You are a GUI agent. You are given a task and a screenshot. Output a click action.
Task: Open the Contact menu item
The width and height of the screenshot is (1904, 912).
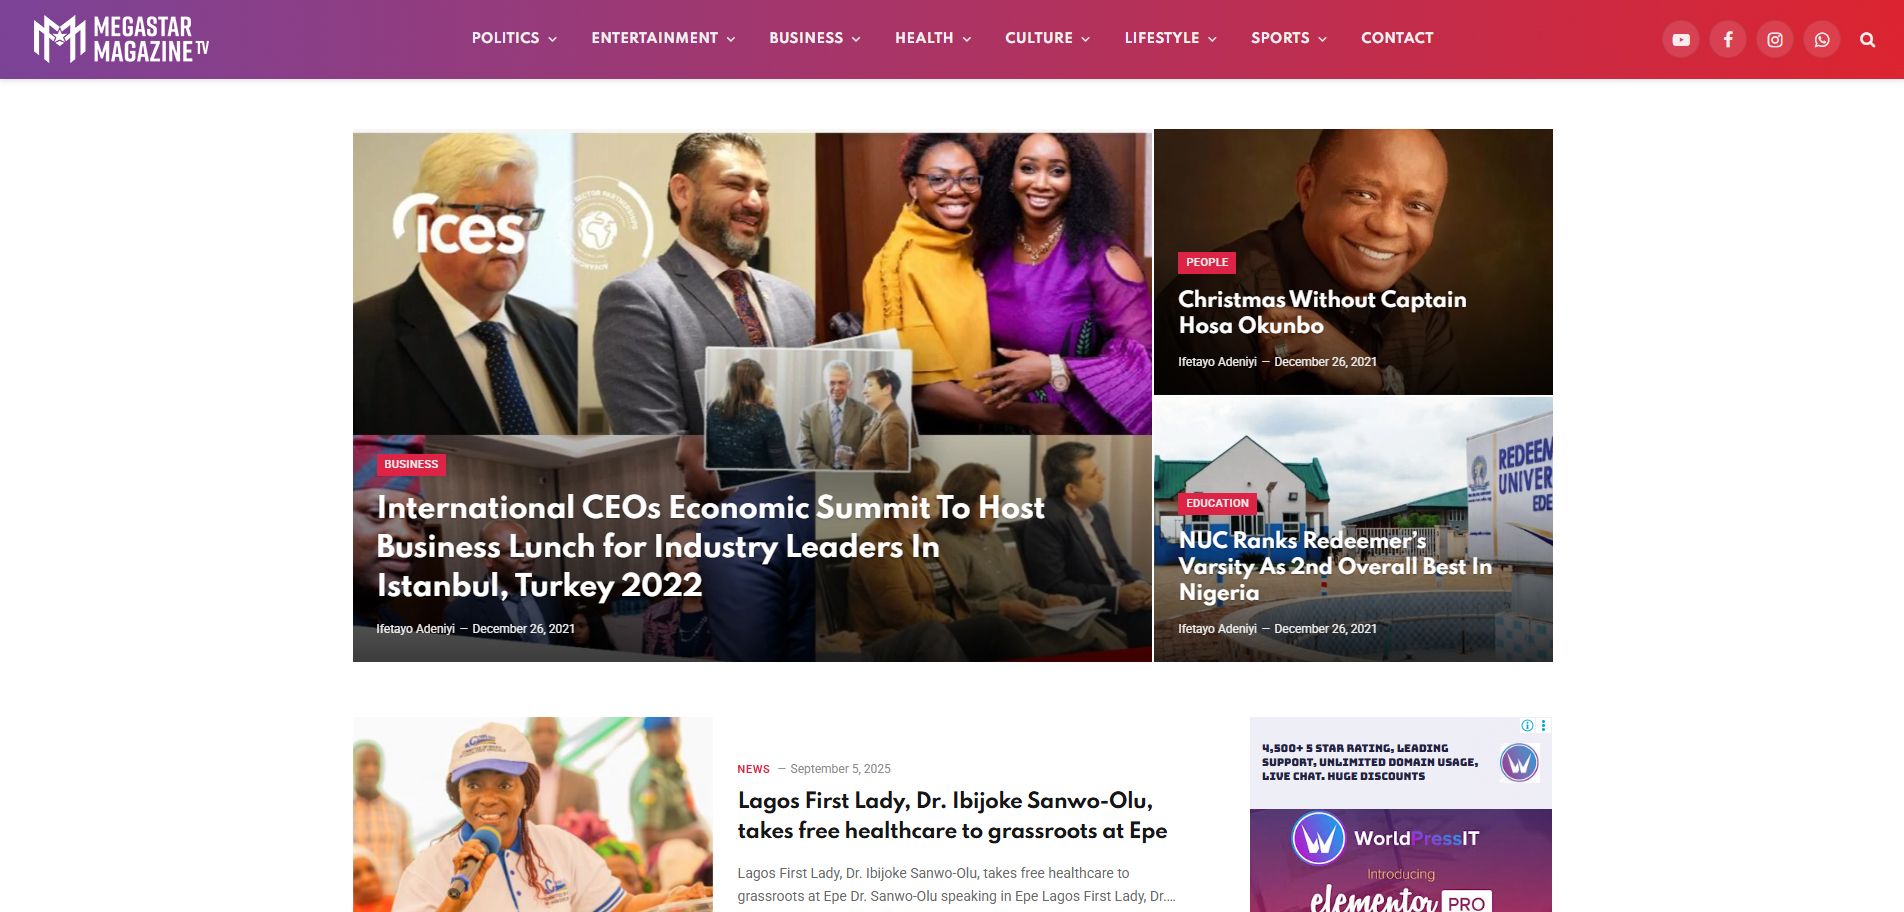(1397, 38)
